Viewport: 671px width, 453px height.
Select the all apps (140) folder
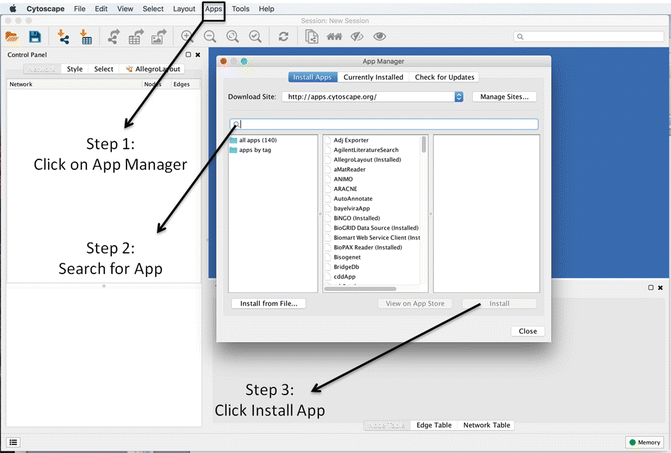[x=253, y=140]
